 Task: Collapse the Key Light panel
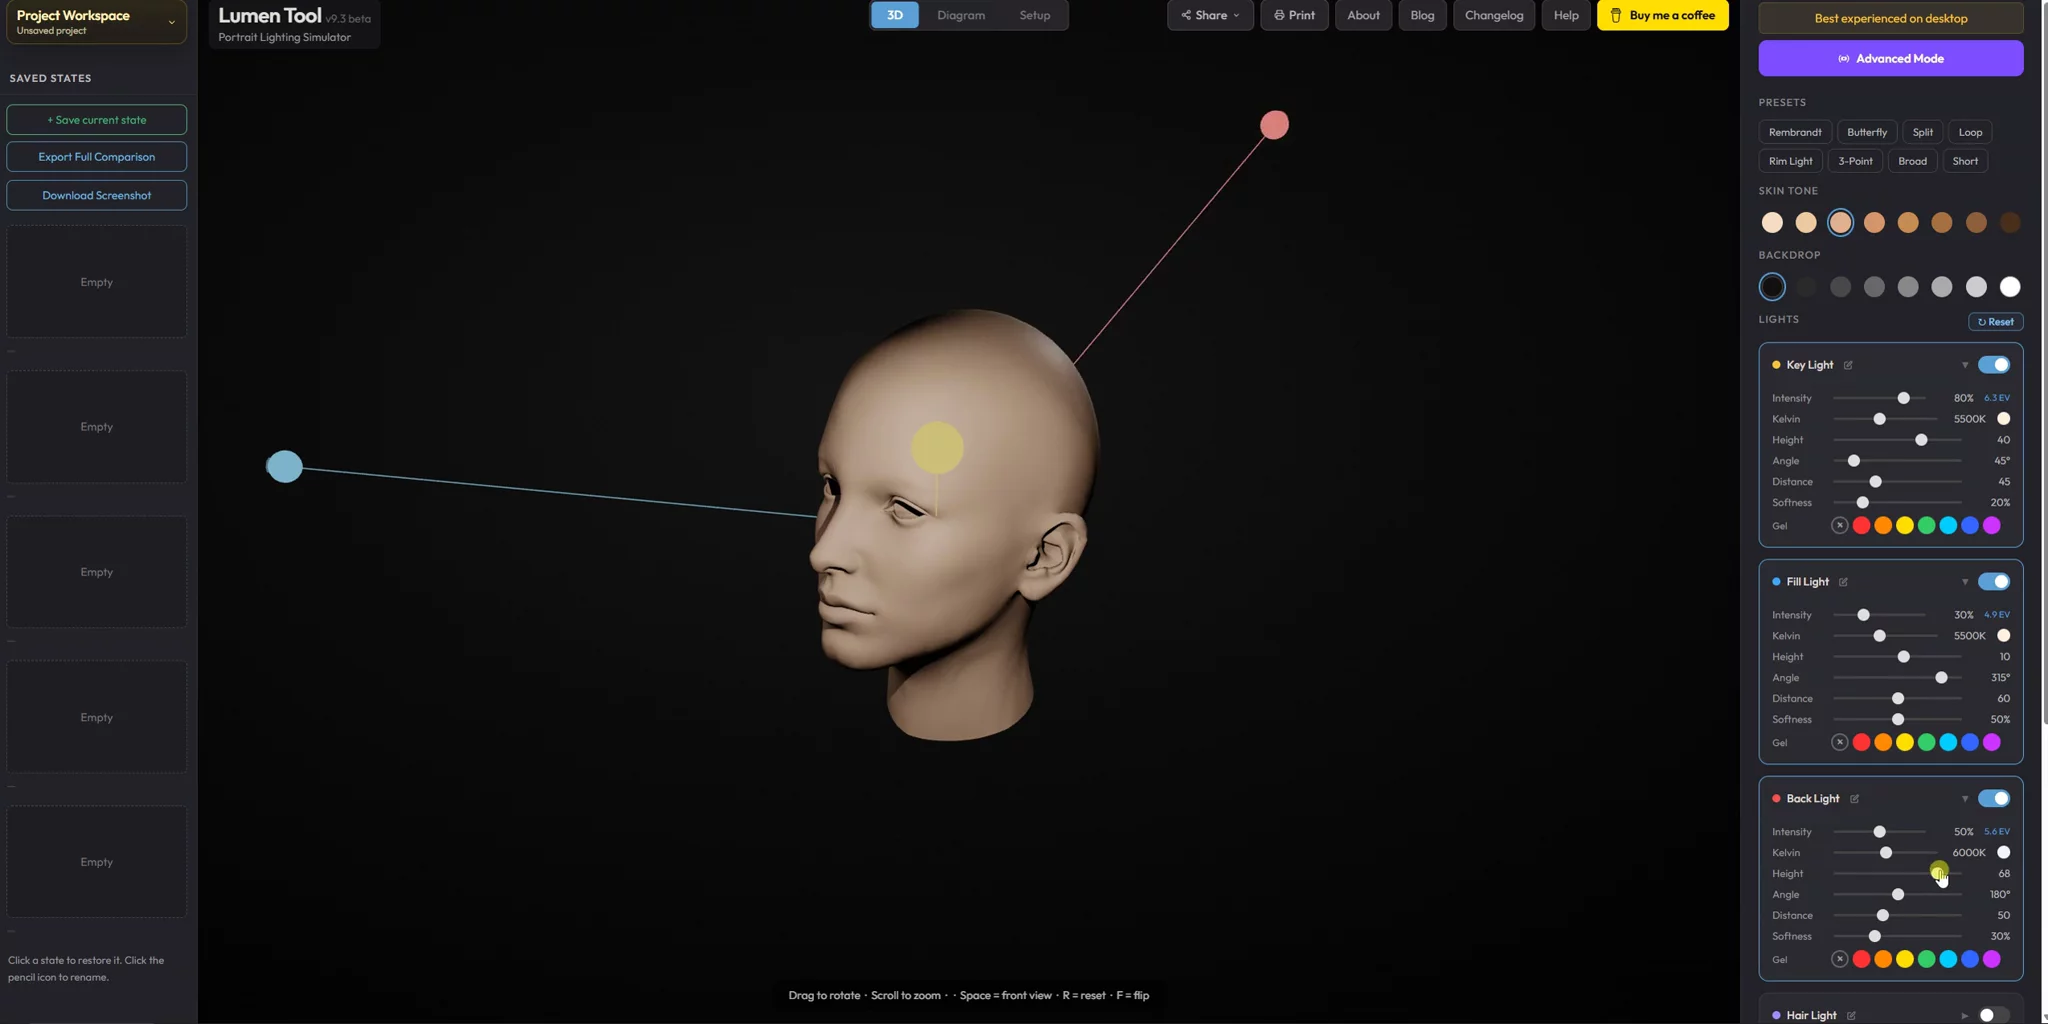tap(1965, 365)
